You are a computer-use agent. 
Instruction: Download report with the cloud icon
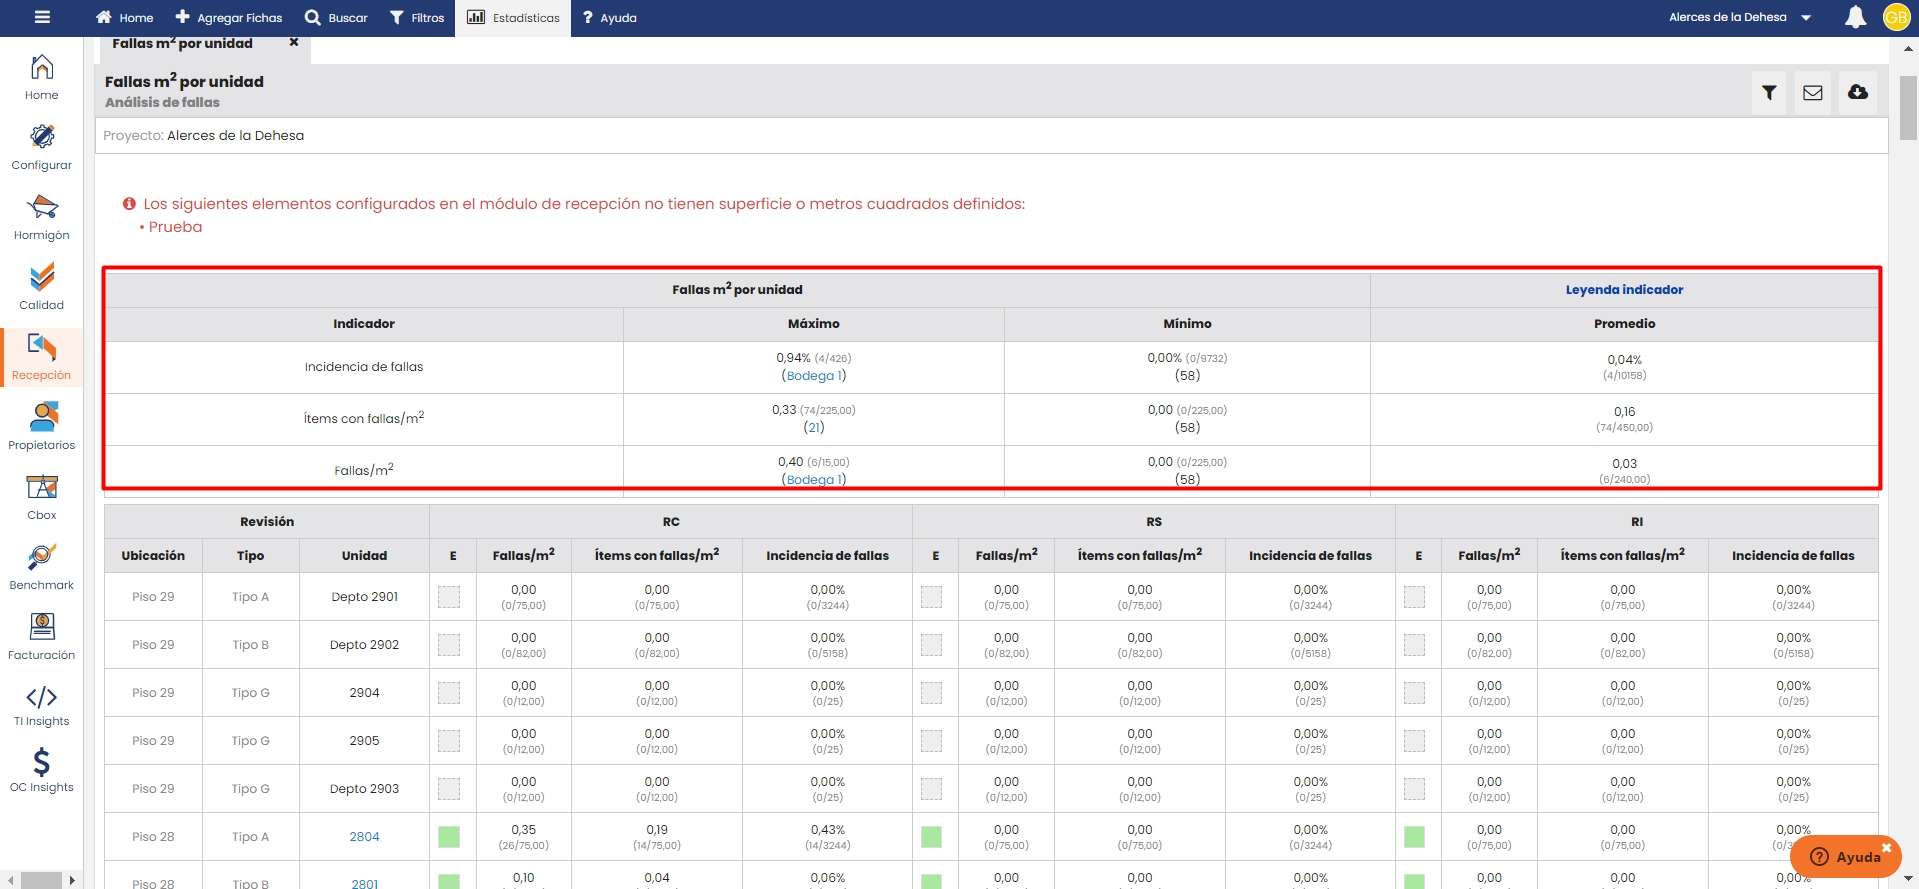pos(1858,93)
